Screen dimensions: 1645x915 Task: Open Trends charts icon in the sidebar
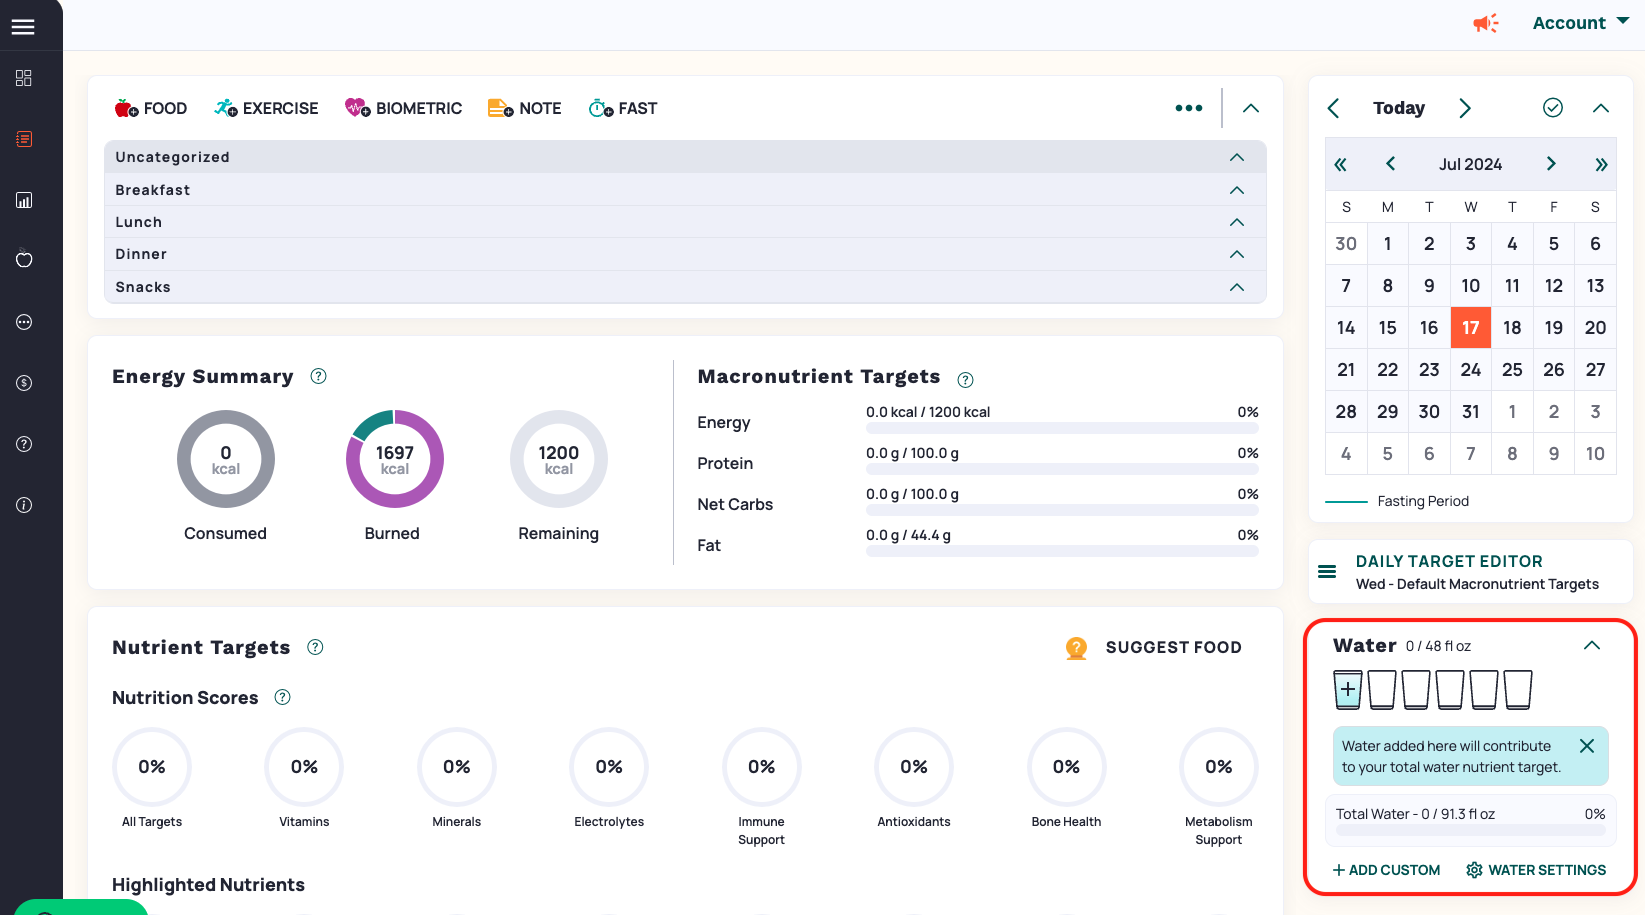(23, 199)
